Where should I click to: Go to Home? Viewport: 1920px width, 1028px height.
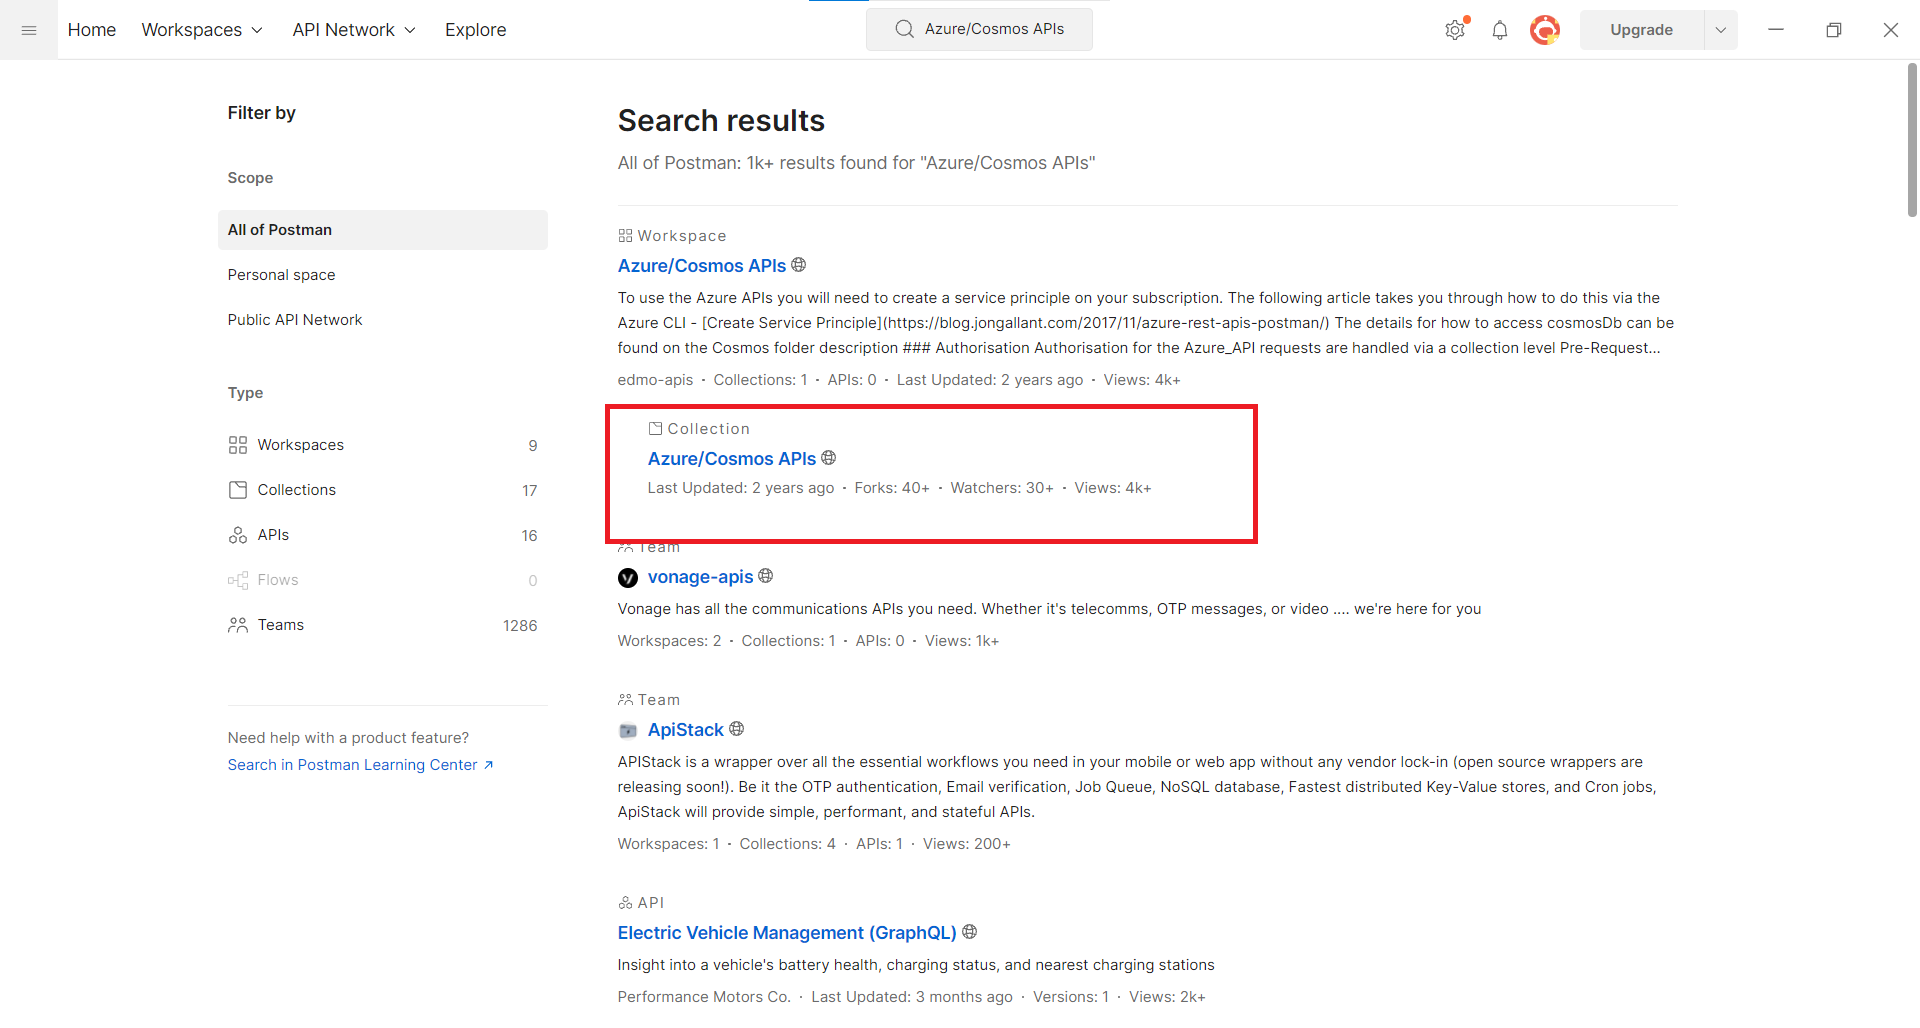tap(92, 30)
